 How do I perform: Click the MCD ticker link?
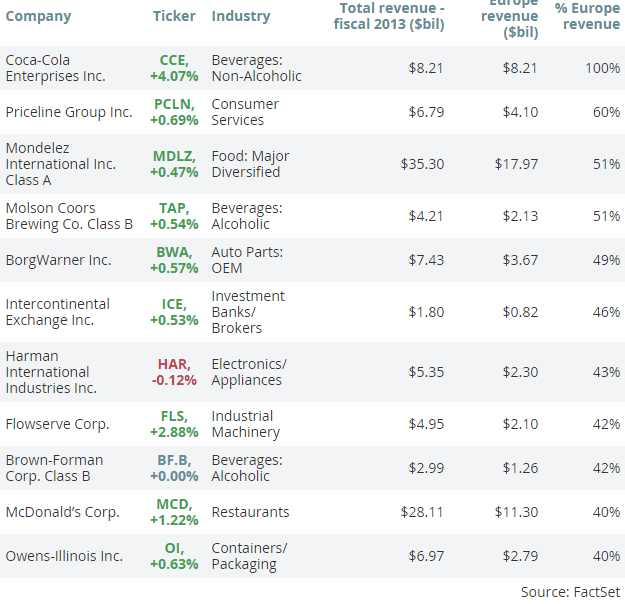175,504
